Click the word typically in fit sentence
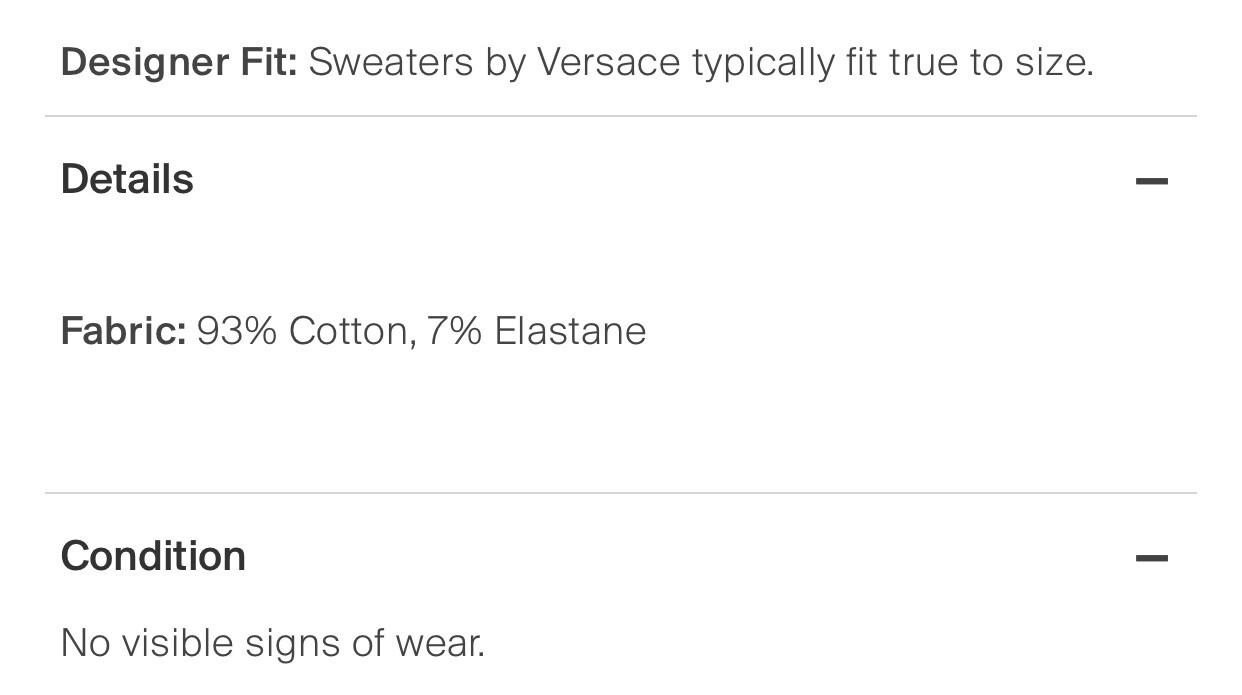The height and width of the screenshot is (695, 1242). pos(762,63)
